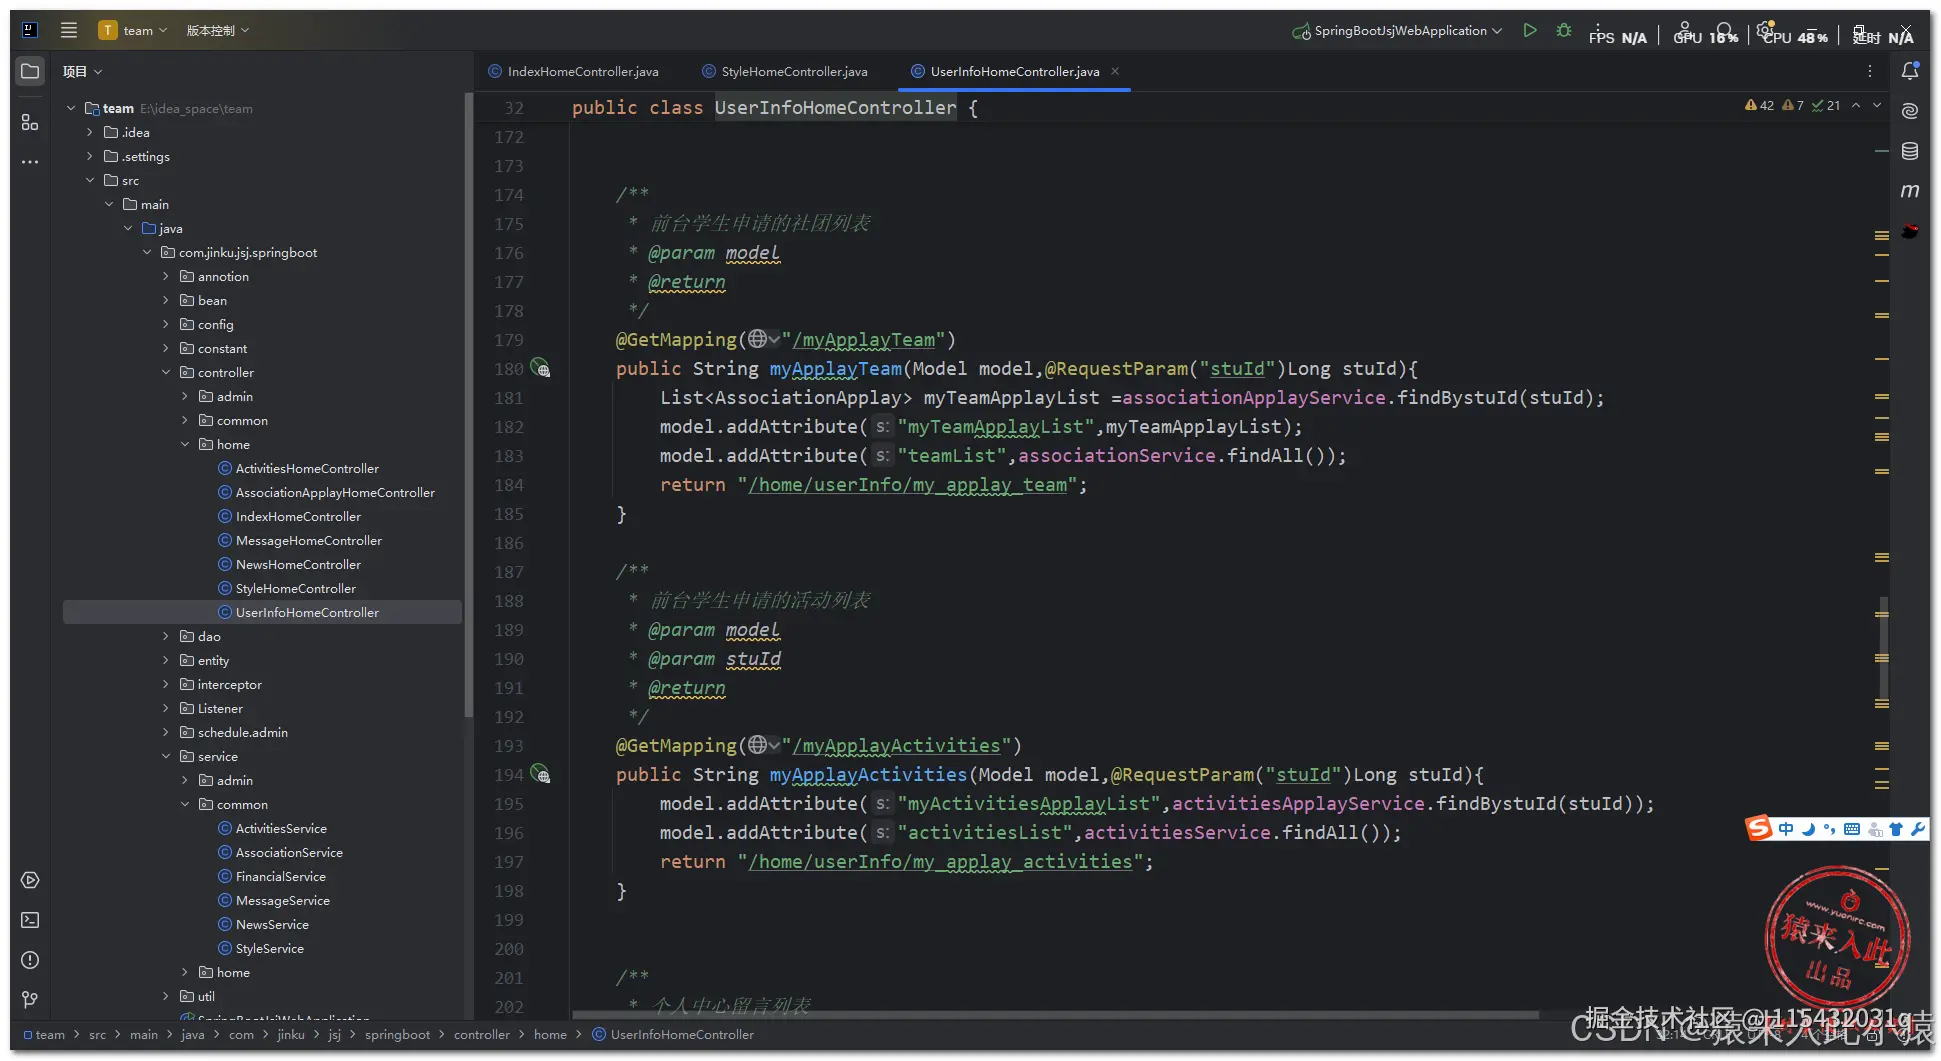Expand the util package
1941x1061 pixels.
click(166, 996)
